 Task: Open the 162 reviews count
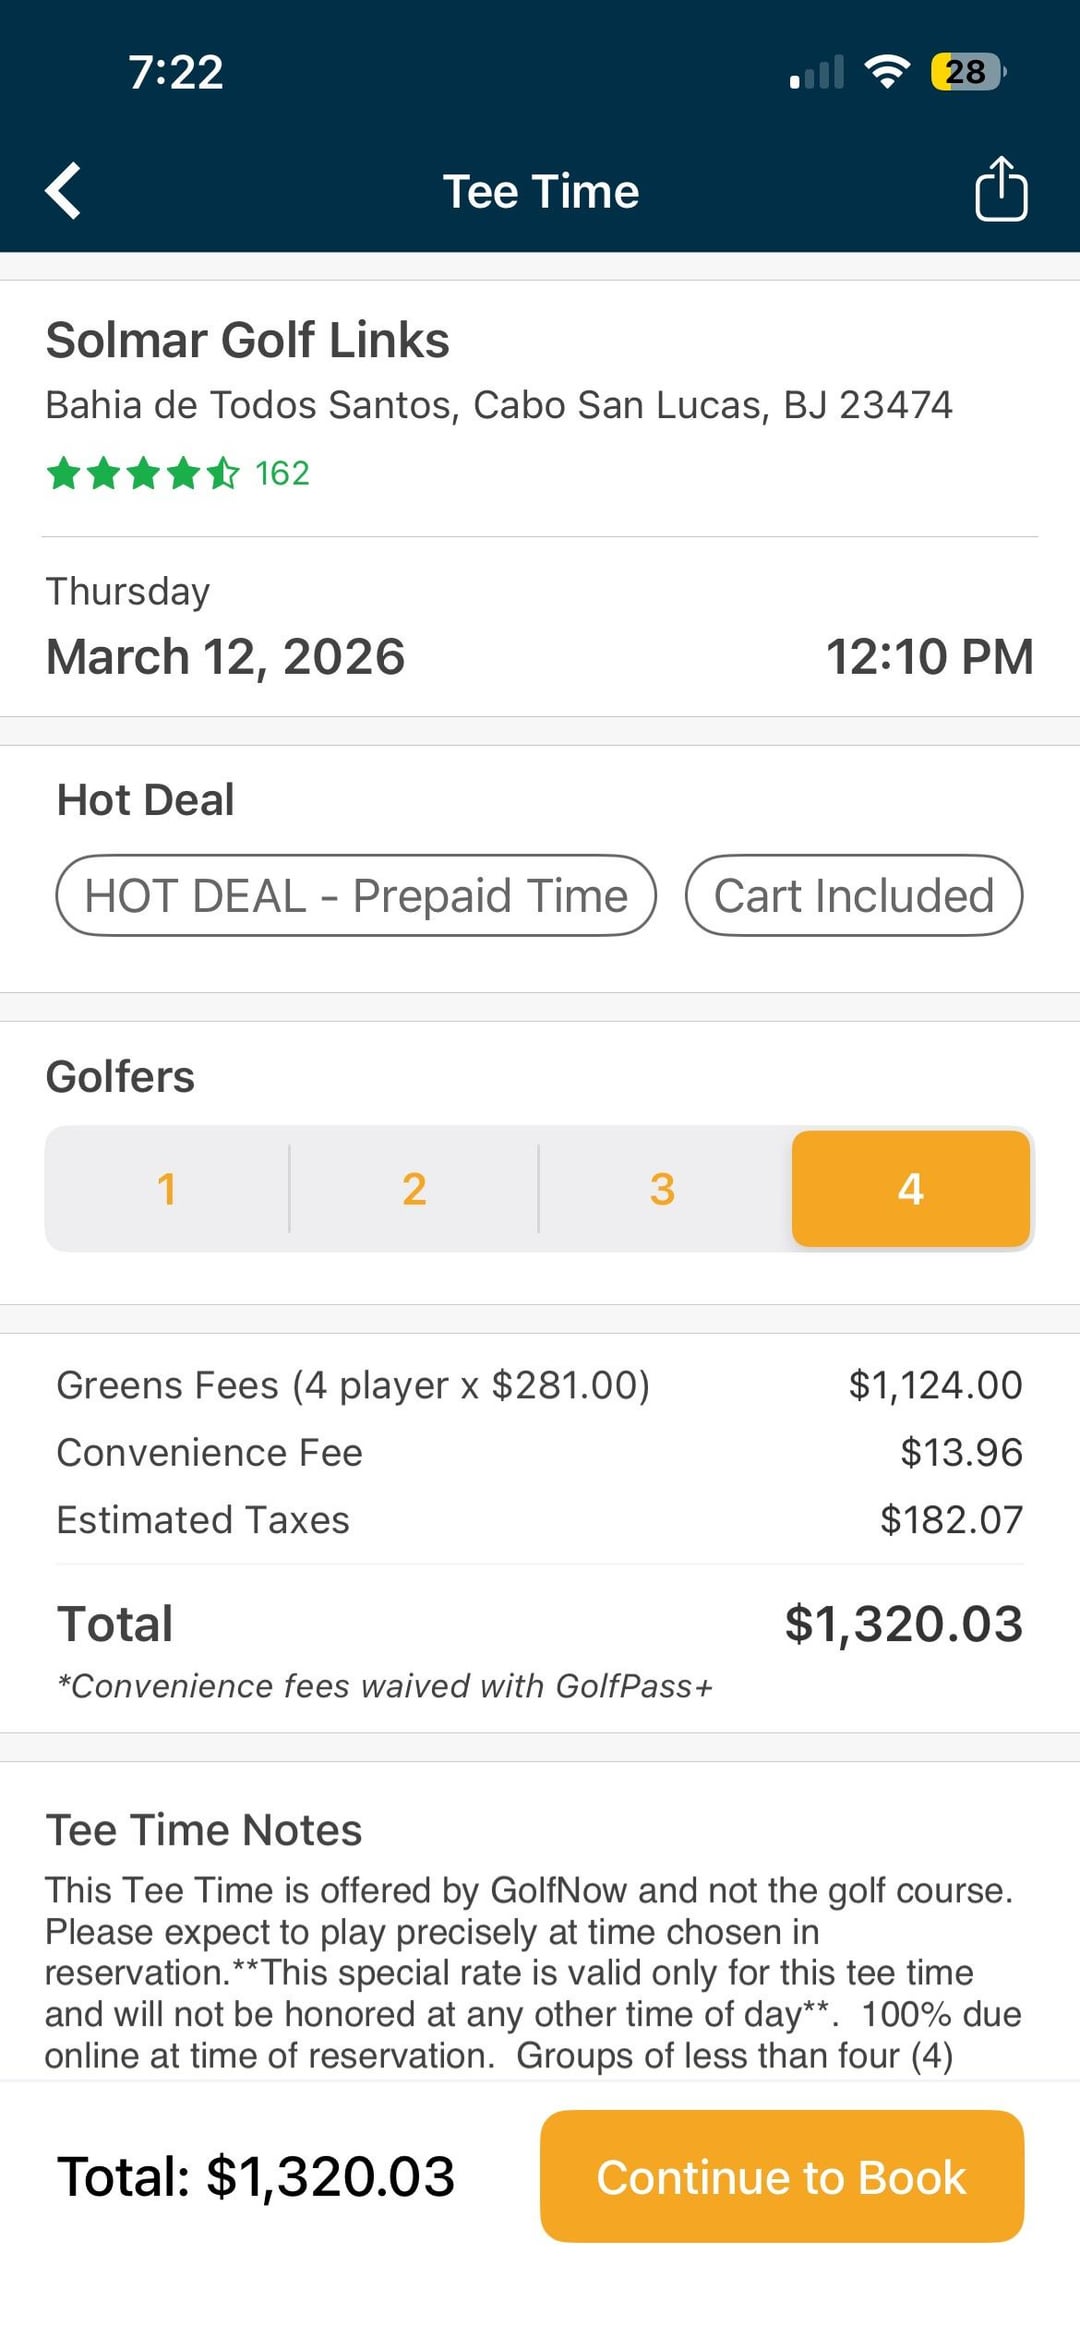click(x=282, y=473)
